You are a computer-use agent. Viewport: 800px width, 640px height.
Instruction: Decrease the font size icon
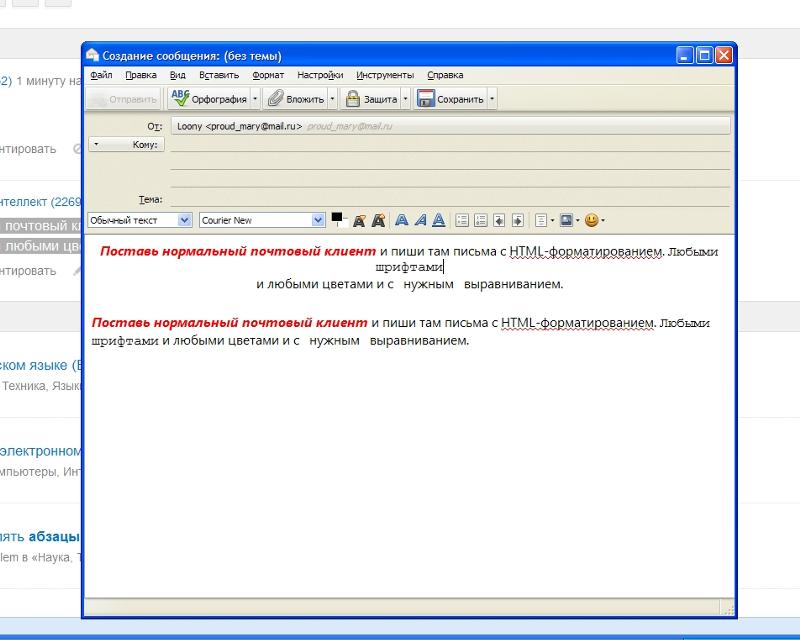point(359,220)
